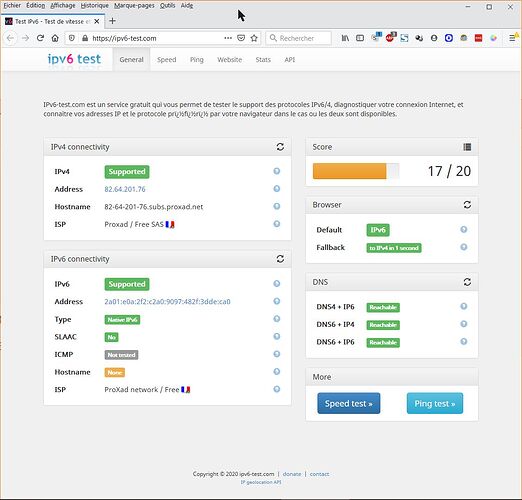This screenshot has height=500, width=522.
Task: Click the Speed test button
Action: [x=349, y=403]
